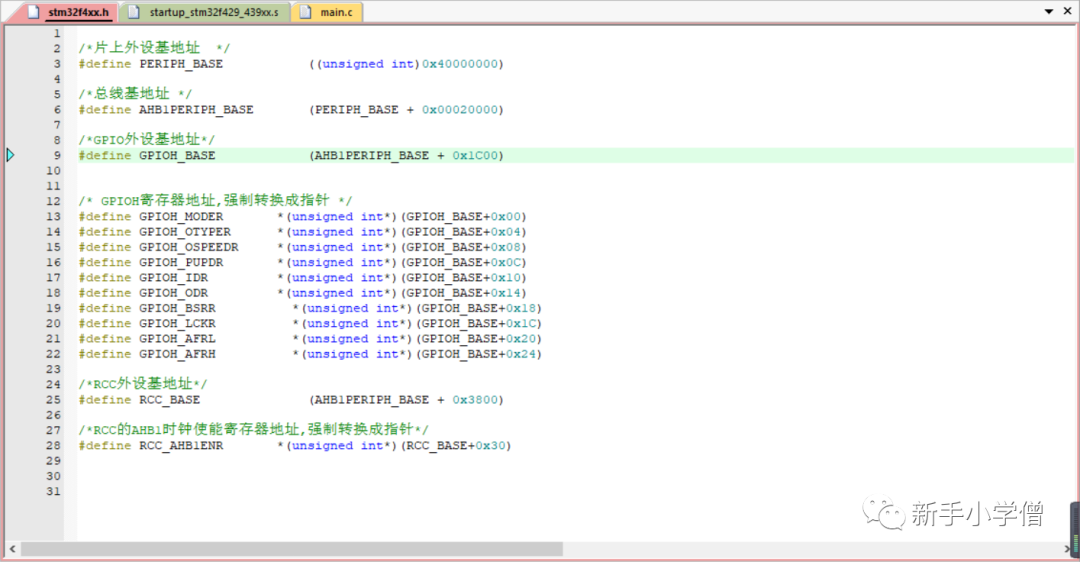1080x562 pixels.
Task: Click GPIOH_ODR macro name
Action: click(x=174, y=293)
